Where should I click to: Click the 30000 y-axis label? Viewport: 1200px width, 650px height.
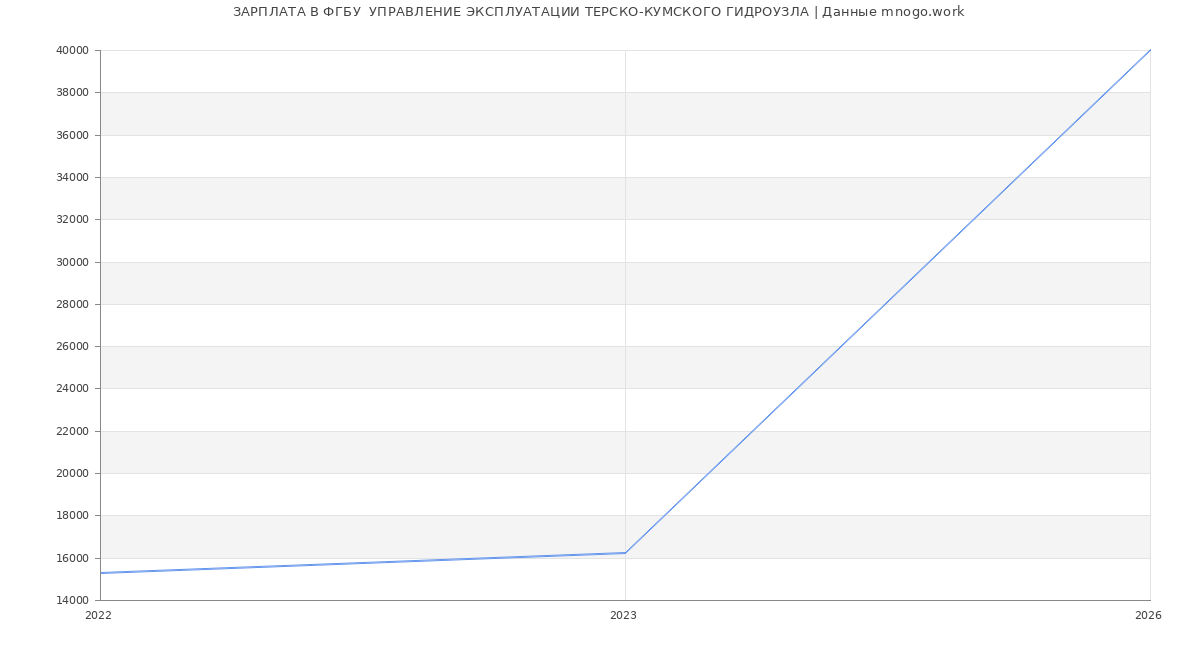pyautogui.click(x=73, y=262)
